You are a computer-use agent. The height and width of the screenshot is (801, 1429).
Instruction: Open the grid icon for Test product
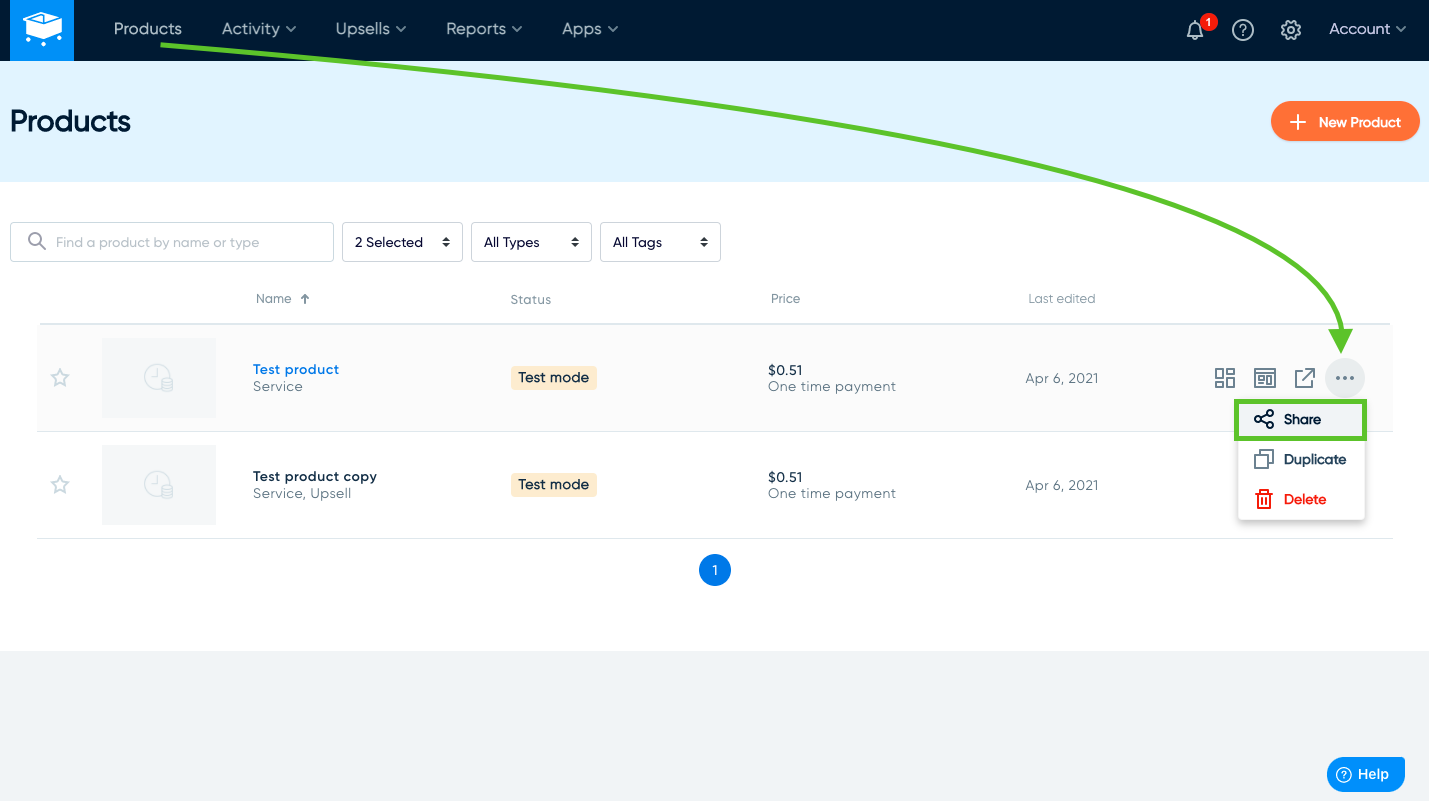[x=1225, y=378]
